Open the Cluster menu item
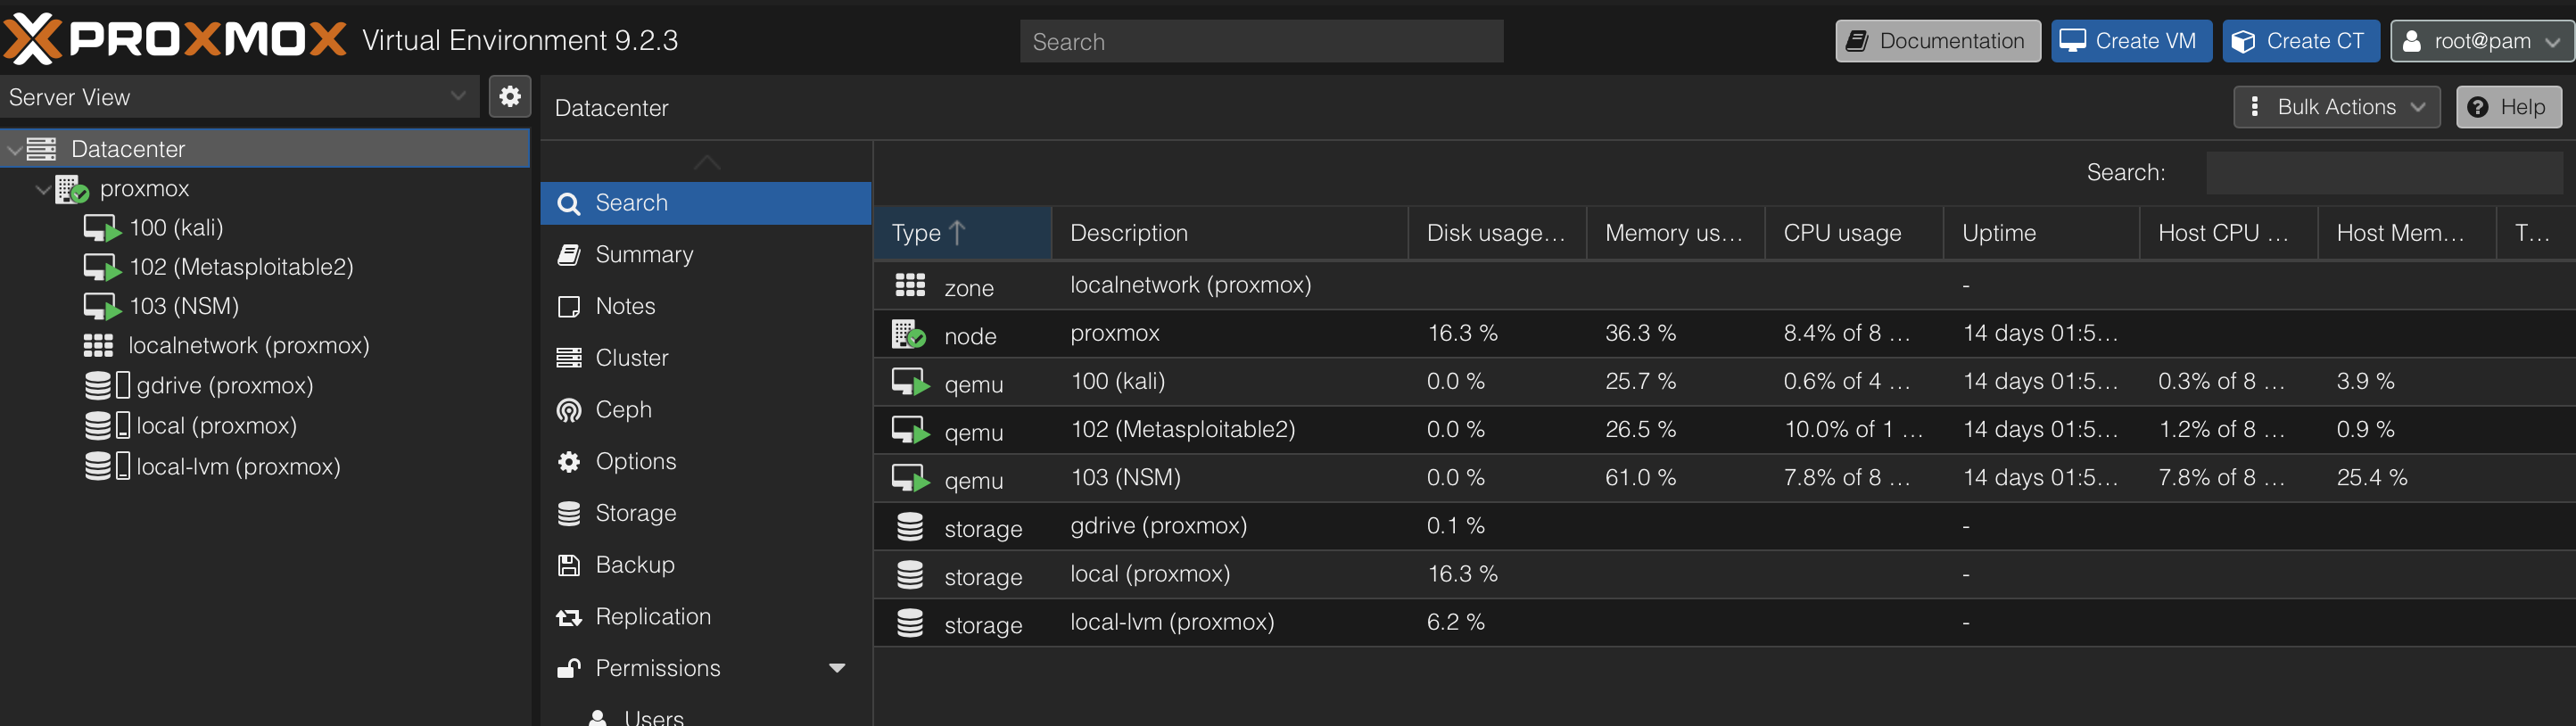Viewport: 2576px width, 726px height. 706,358
